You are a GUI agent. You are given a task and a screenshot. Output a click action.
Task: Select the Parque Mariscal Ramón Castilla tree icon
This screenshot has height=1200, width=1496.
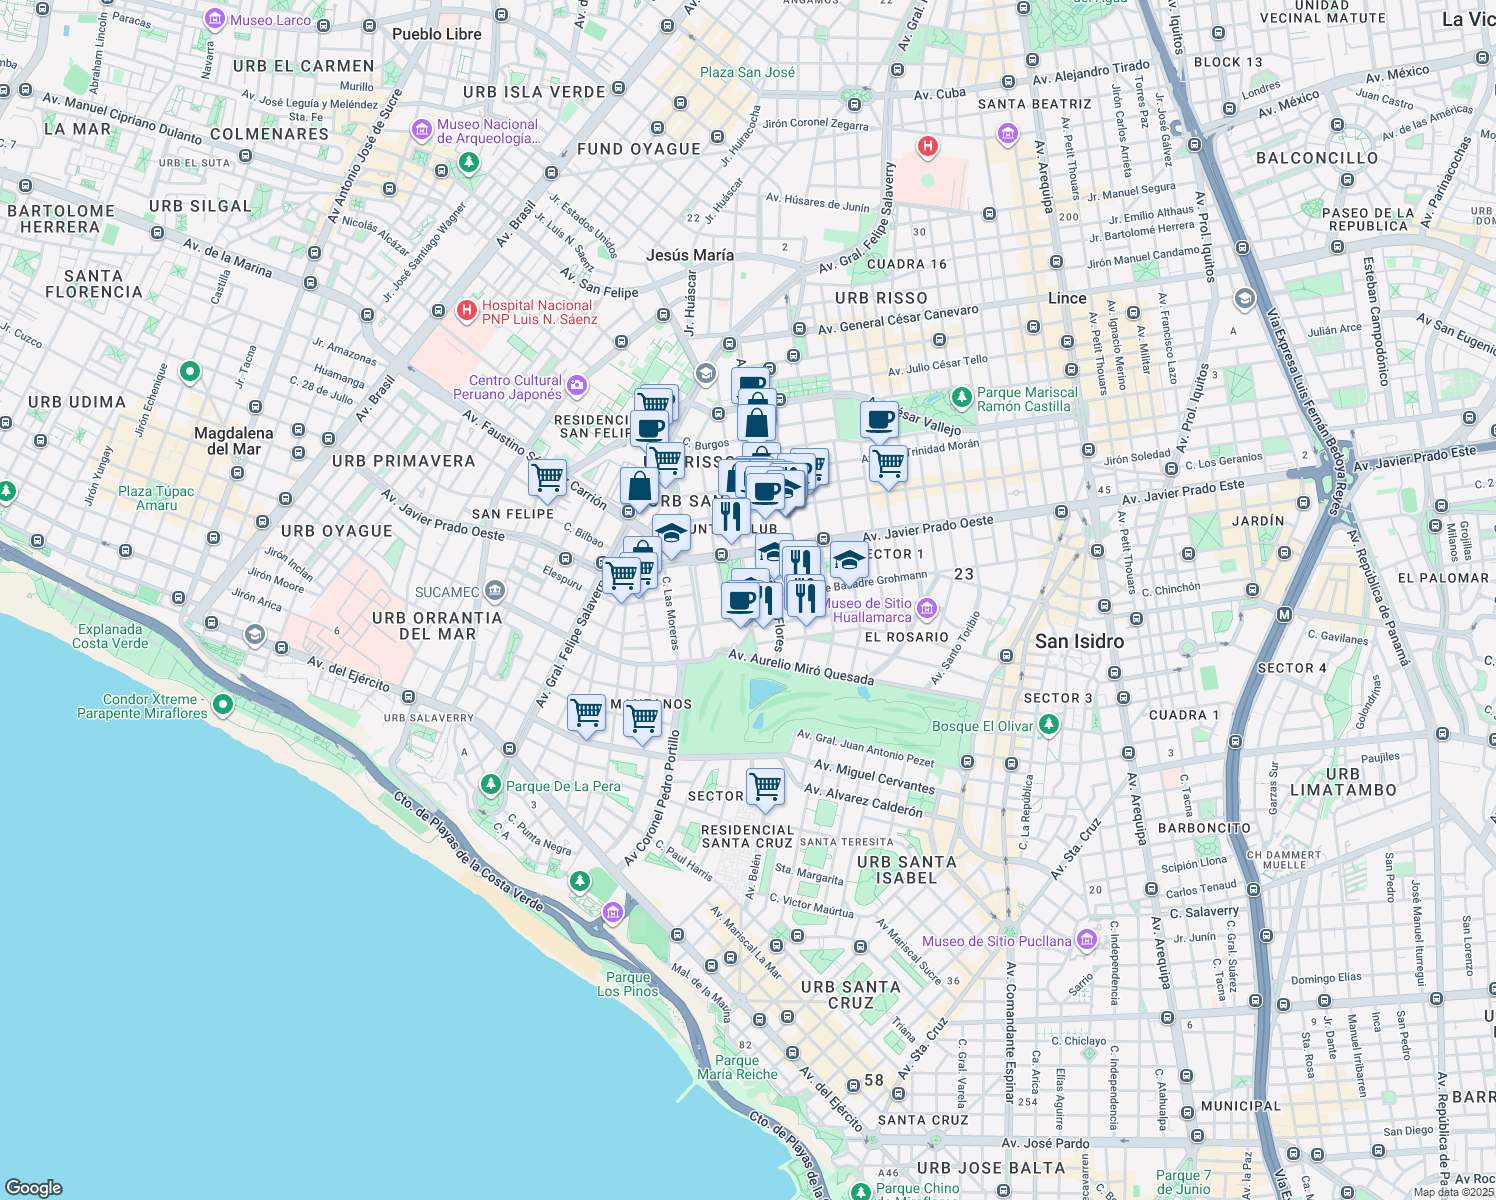[962, 396]
